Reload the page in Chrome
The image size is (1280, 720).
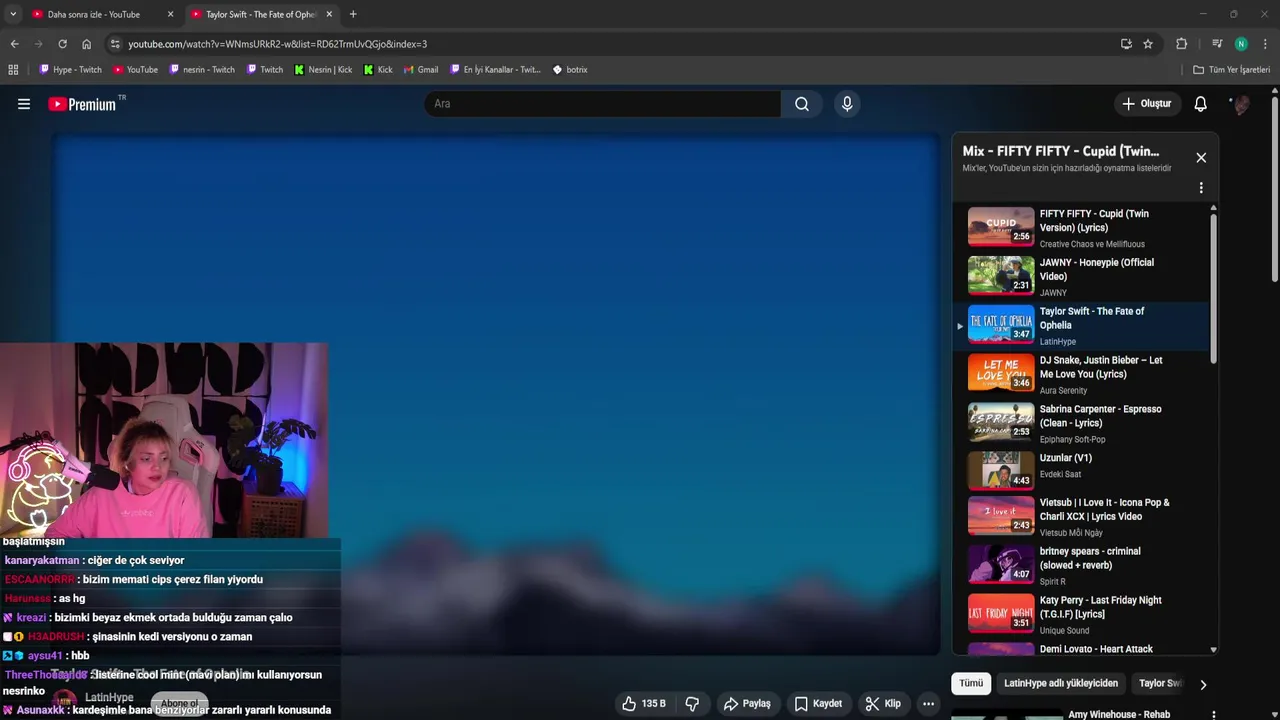pyautogui.click(x=62, y=44)
